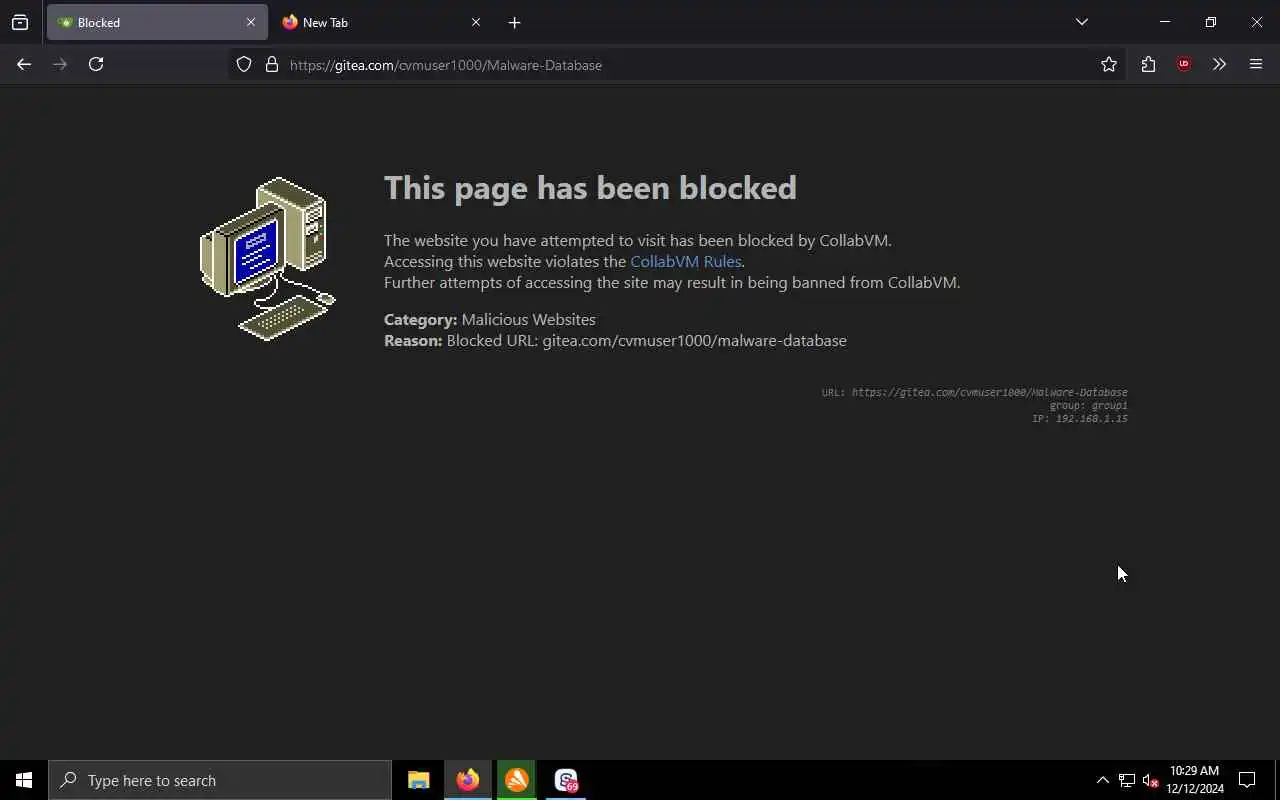Switch to the Blocked tab
Viewport: 1280px width, 800px height.
[157, 22]
